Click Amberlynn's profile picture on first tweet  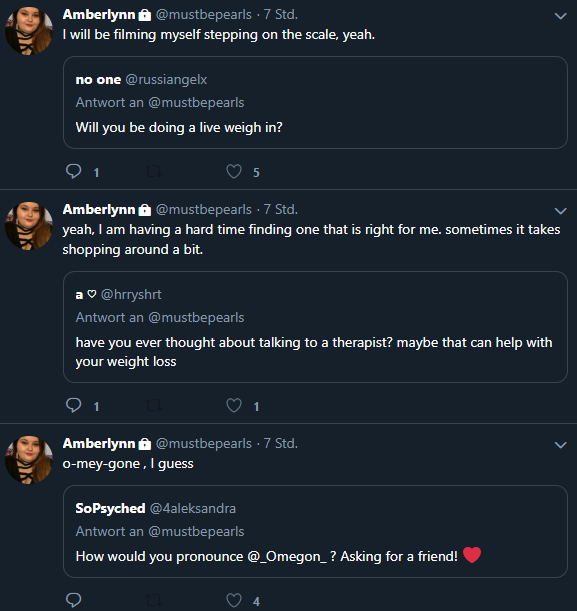29,31
